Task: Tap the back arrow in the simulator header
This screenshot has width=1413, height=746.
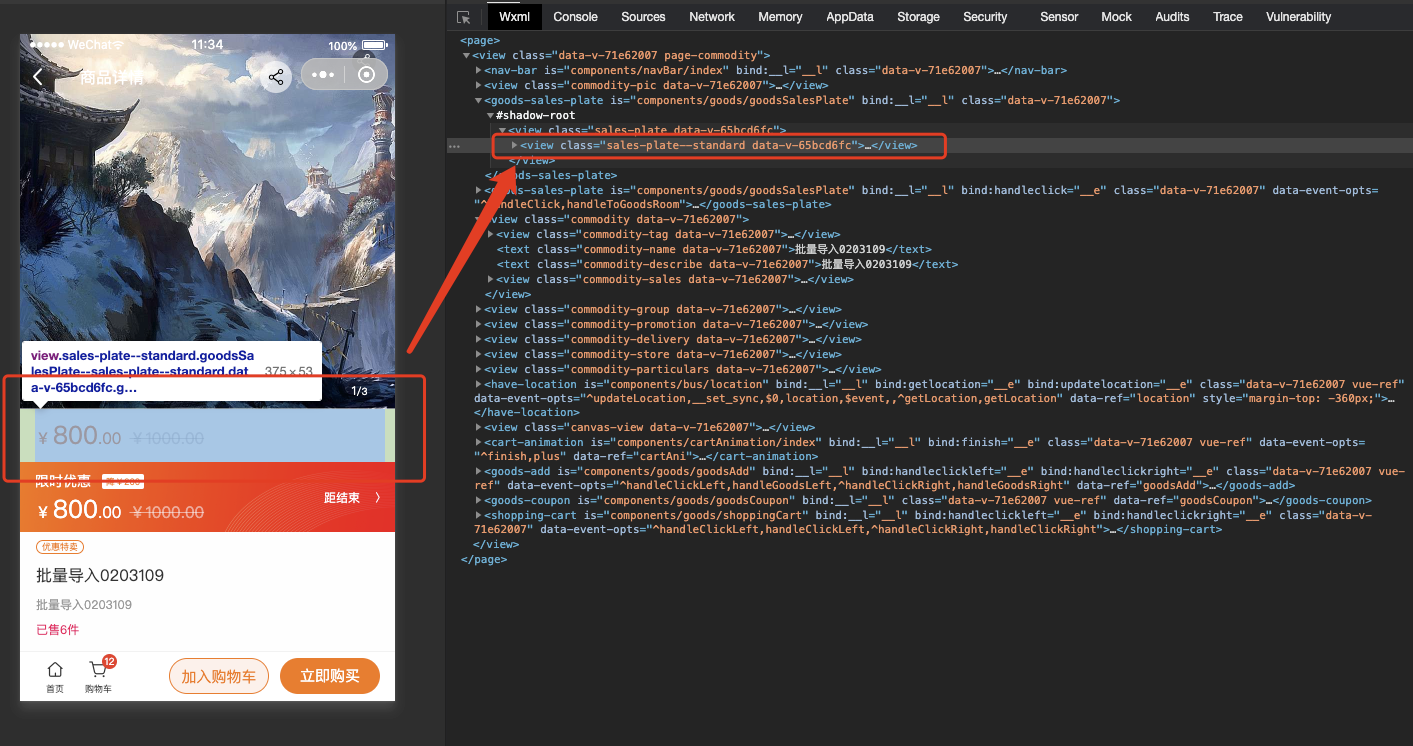Action: pos(38,77)
